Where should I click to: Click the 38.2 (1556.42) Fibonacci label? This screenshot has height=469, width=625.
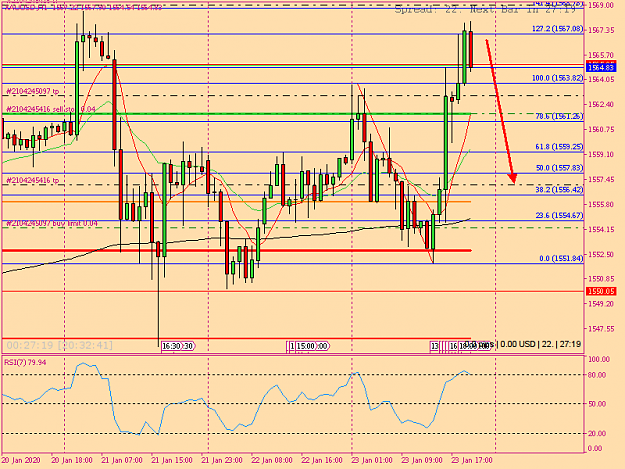pyautogui.click(x=559, y=190)
